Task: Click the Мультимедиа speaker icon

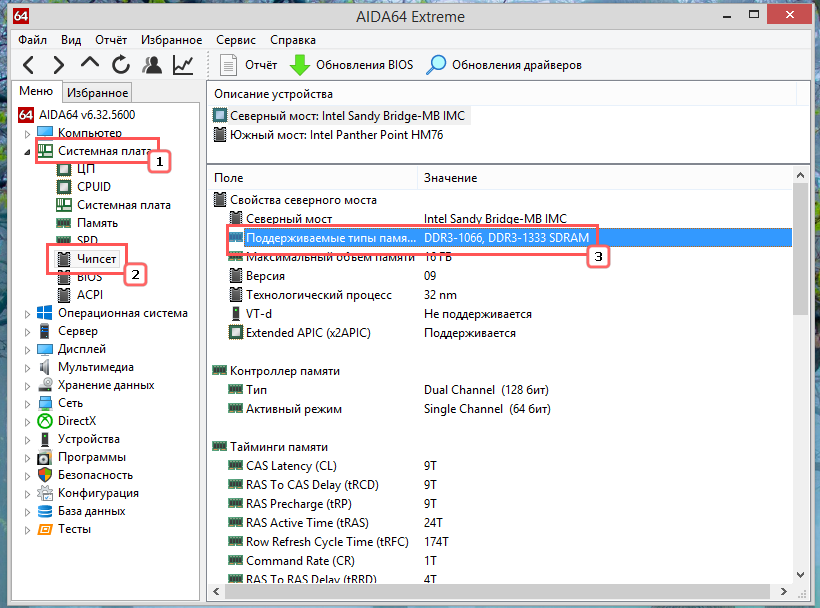Action: click(x=44, y=367)
